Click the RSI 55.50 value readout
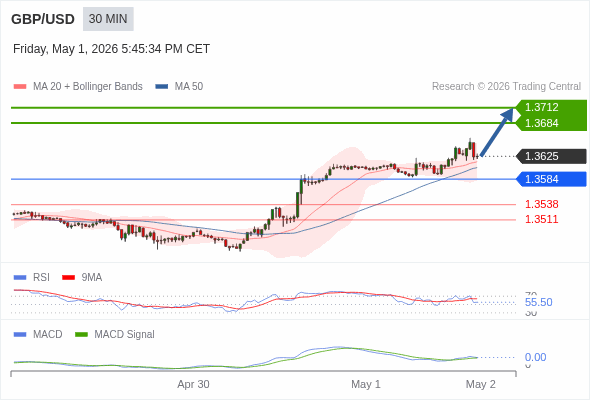590x400 pixels. pos(538,302)
